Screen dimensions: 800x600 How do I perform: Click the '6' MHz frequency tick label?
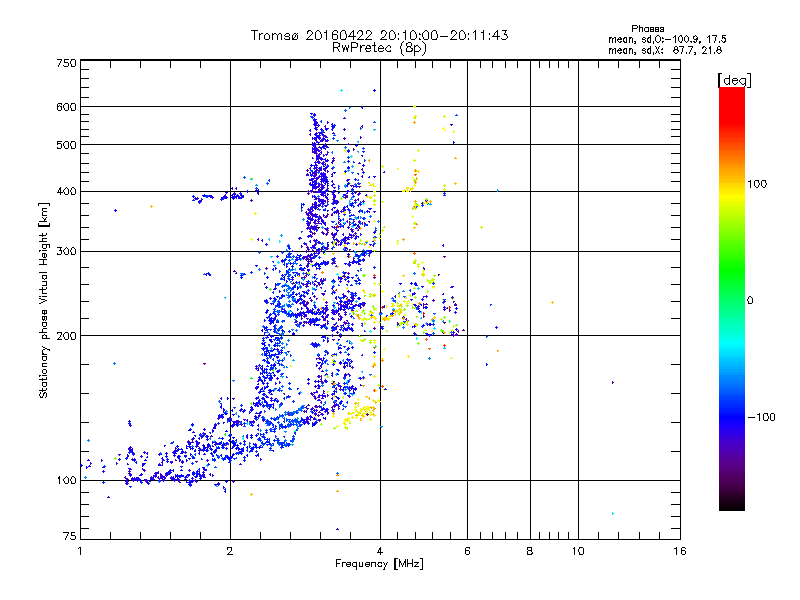pos(467,551)
